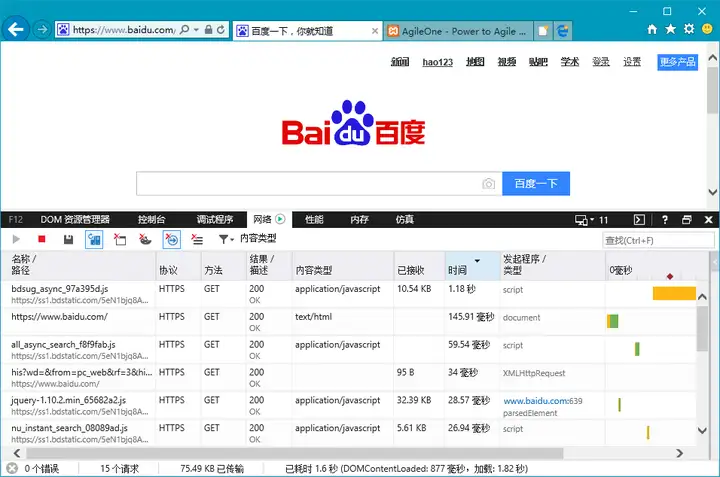This screenshot has height=477, width=720.
Task: Click the blue 更多产品 button
Action: tap(678, 62)
